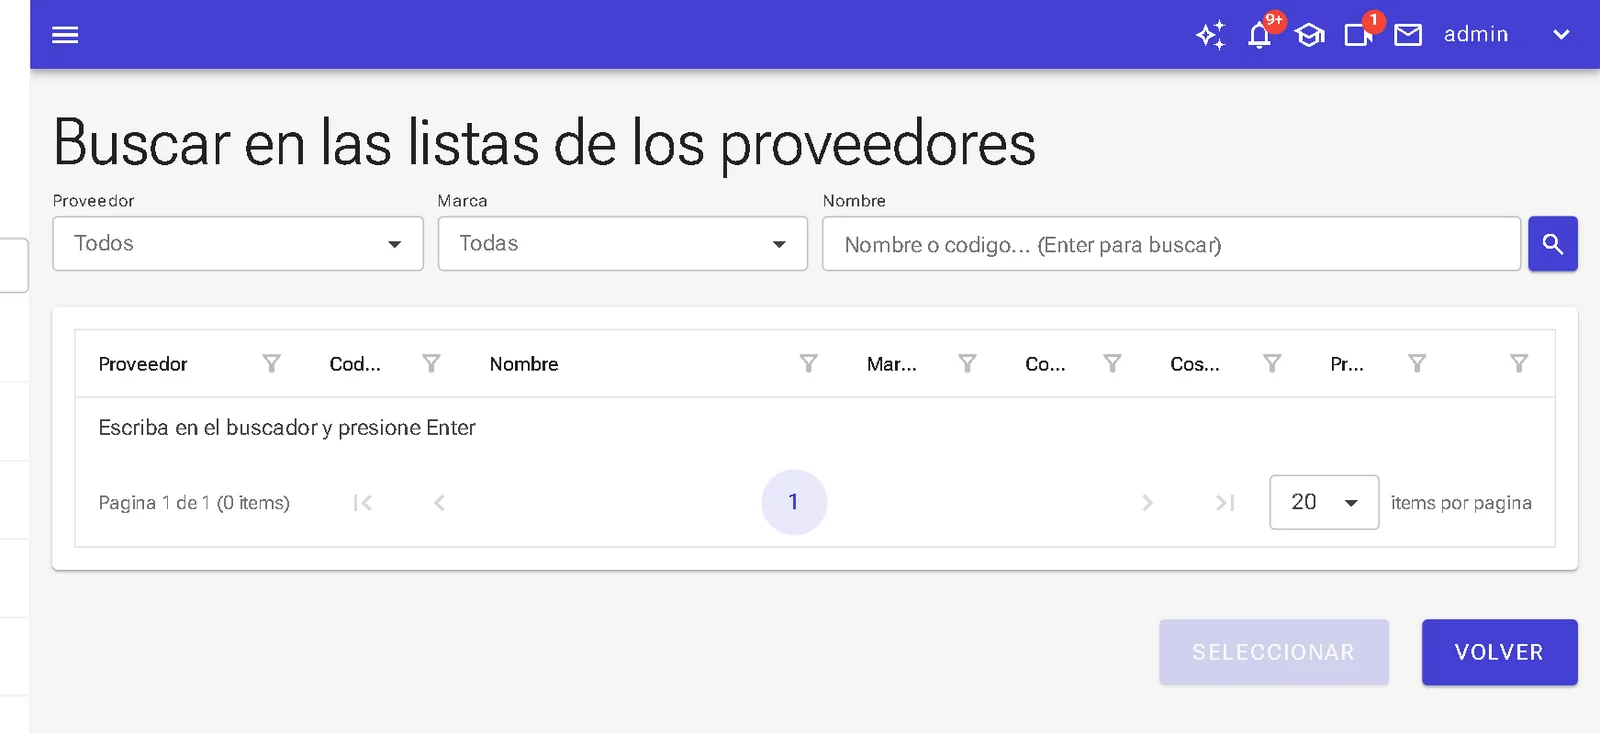Filter the Cod... column
1600x734 pixels.
431,363
